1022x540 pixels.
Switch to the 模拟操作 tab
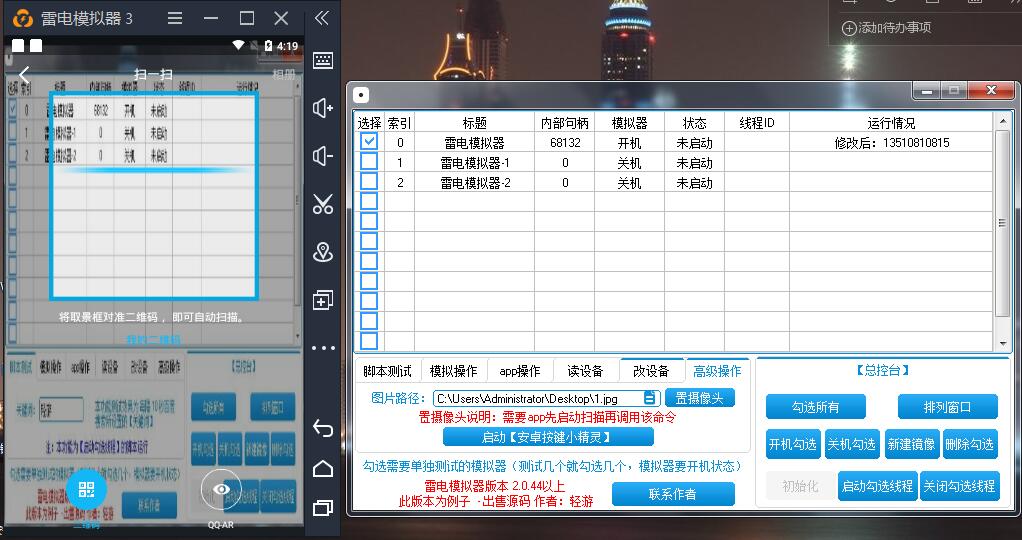coord(454,371)
